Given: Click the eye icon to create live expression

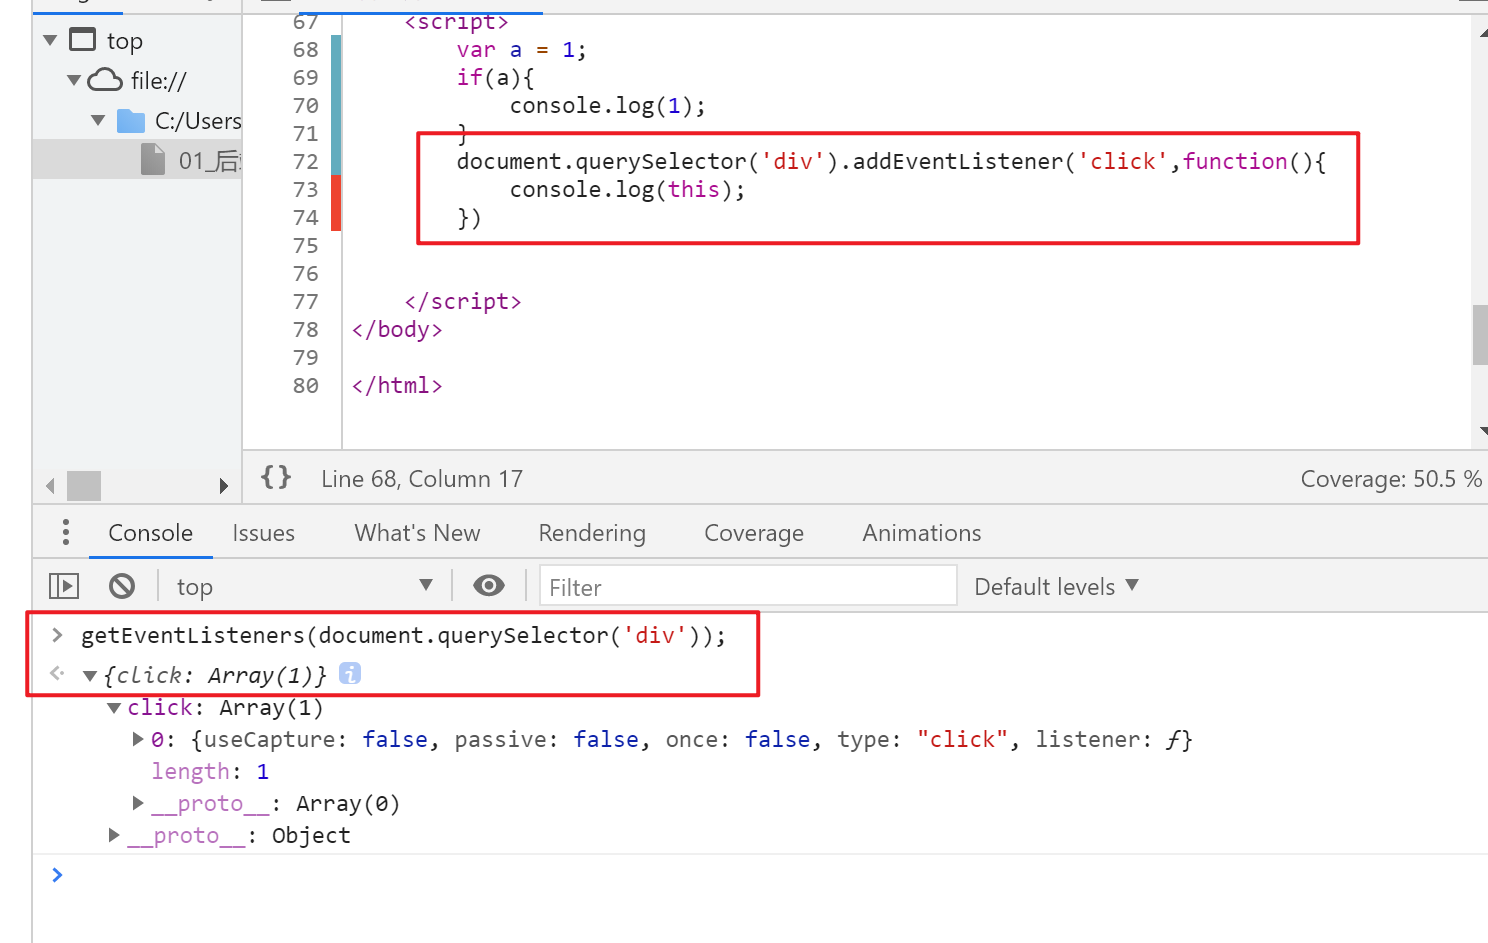Looking at the screenshot, I should pos(489,585).
